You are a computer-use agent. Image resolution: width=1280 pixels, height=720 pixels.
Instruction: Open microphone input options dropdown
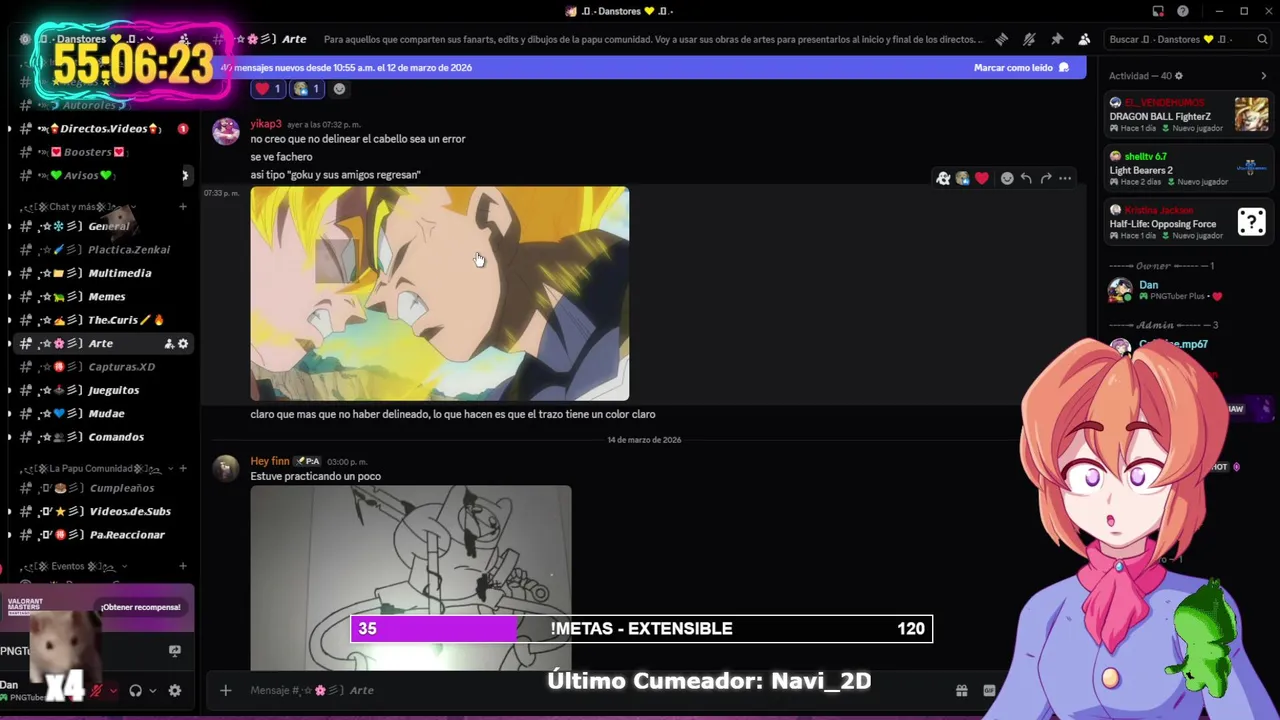[x=113, y=691]
